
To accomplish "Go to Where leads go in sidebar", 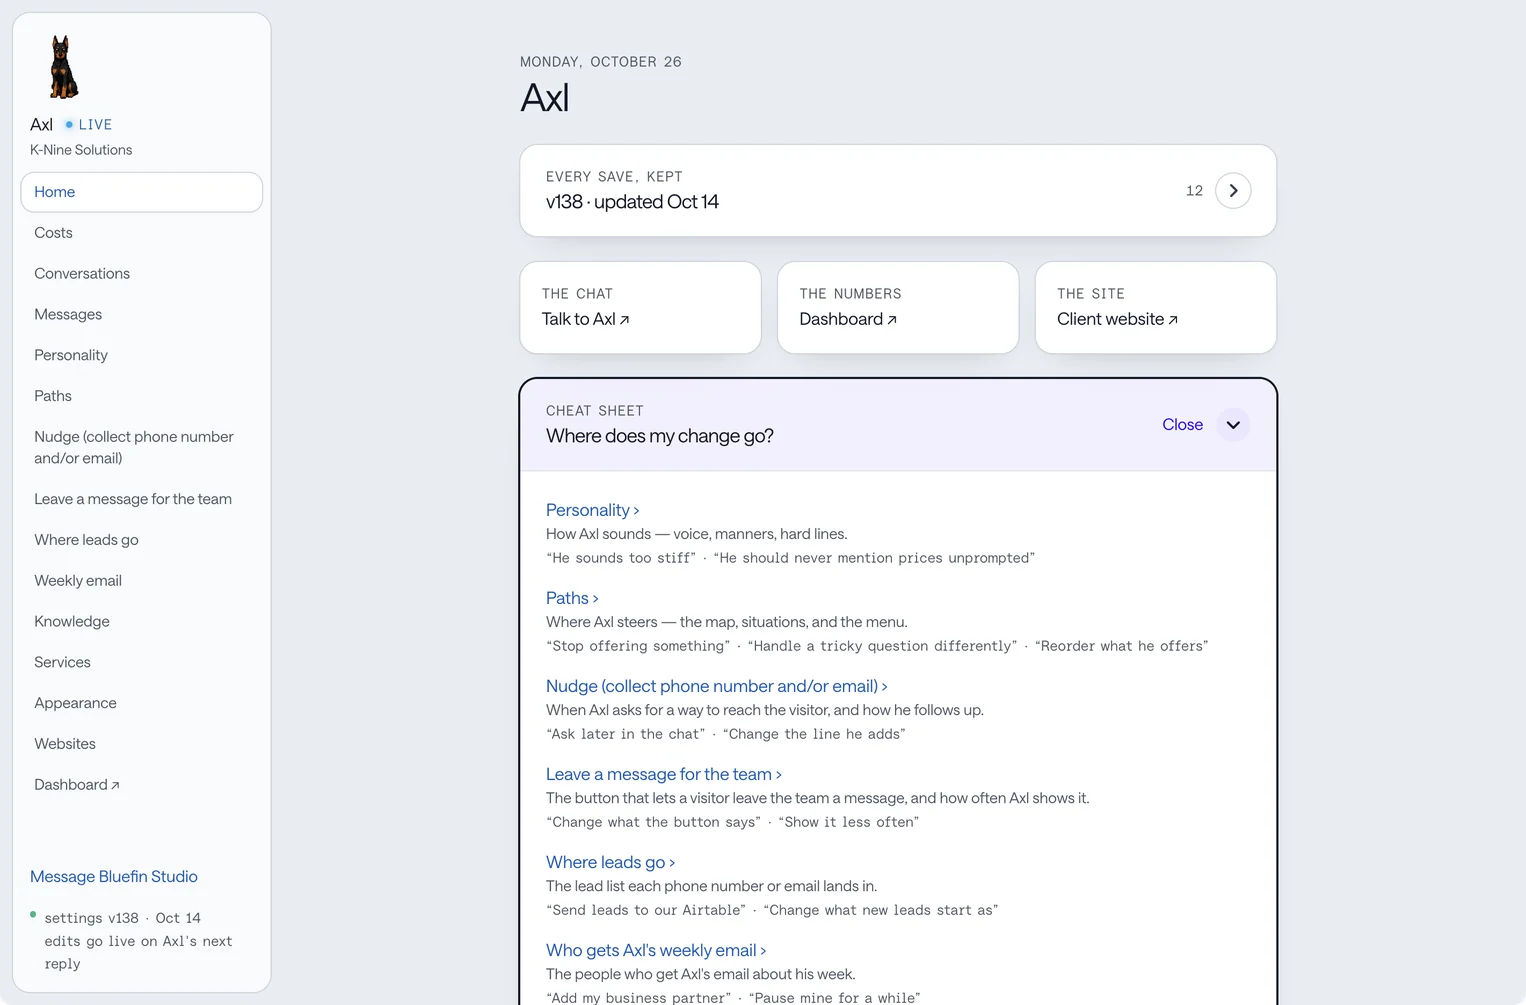I will point(142,540).
